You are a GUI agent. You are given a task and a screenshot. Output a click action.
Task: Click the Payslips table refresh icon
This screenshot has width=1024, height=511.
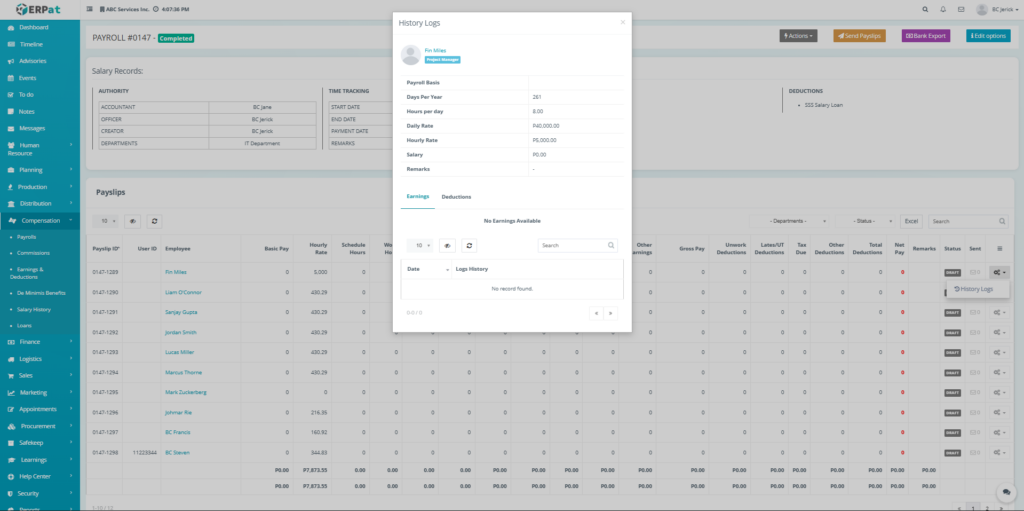pos(154,221)
